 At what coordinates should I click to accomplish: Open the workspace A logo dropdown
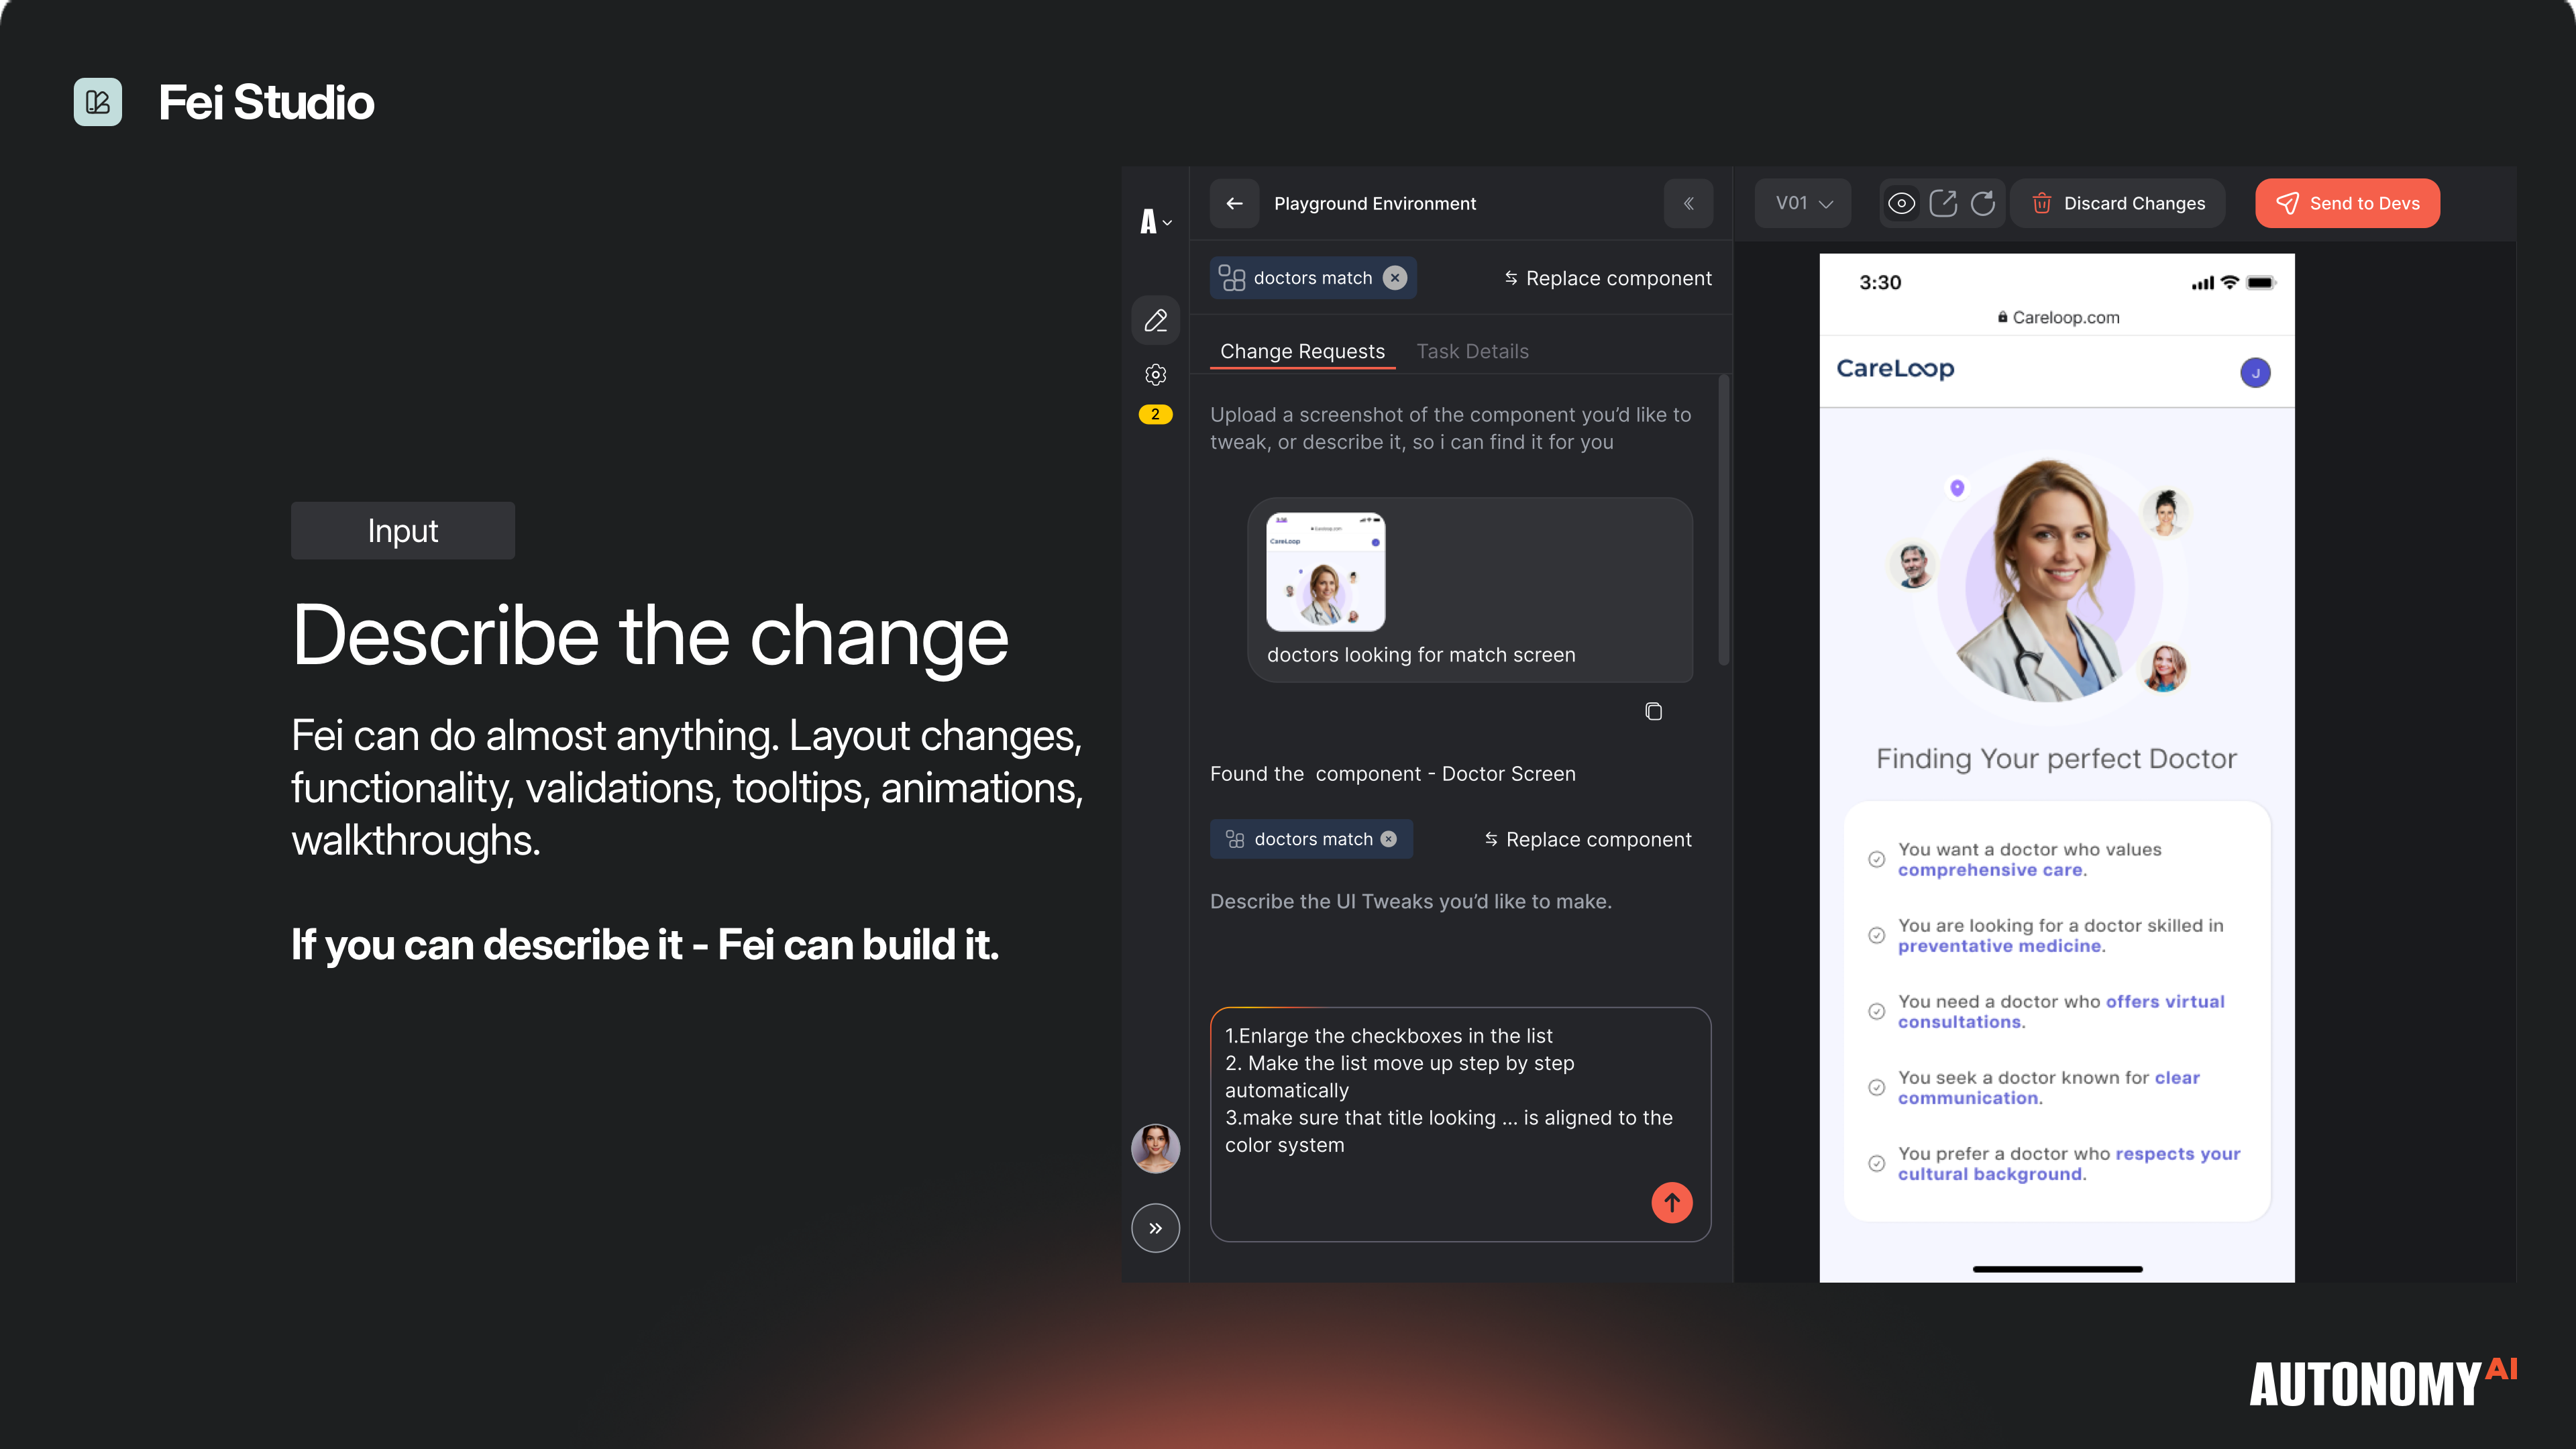point(1155,221)
